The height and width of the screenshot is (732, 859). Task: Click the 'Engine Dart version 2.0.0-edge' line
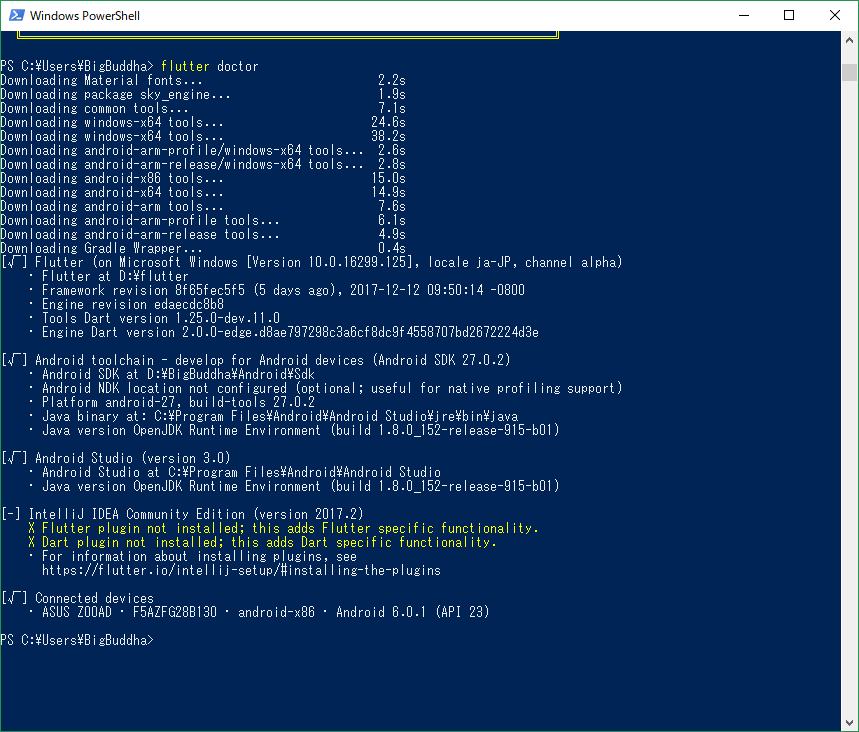pos(284,333)
